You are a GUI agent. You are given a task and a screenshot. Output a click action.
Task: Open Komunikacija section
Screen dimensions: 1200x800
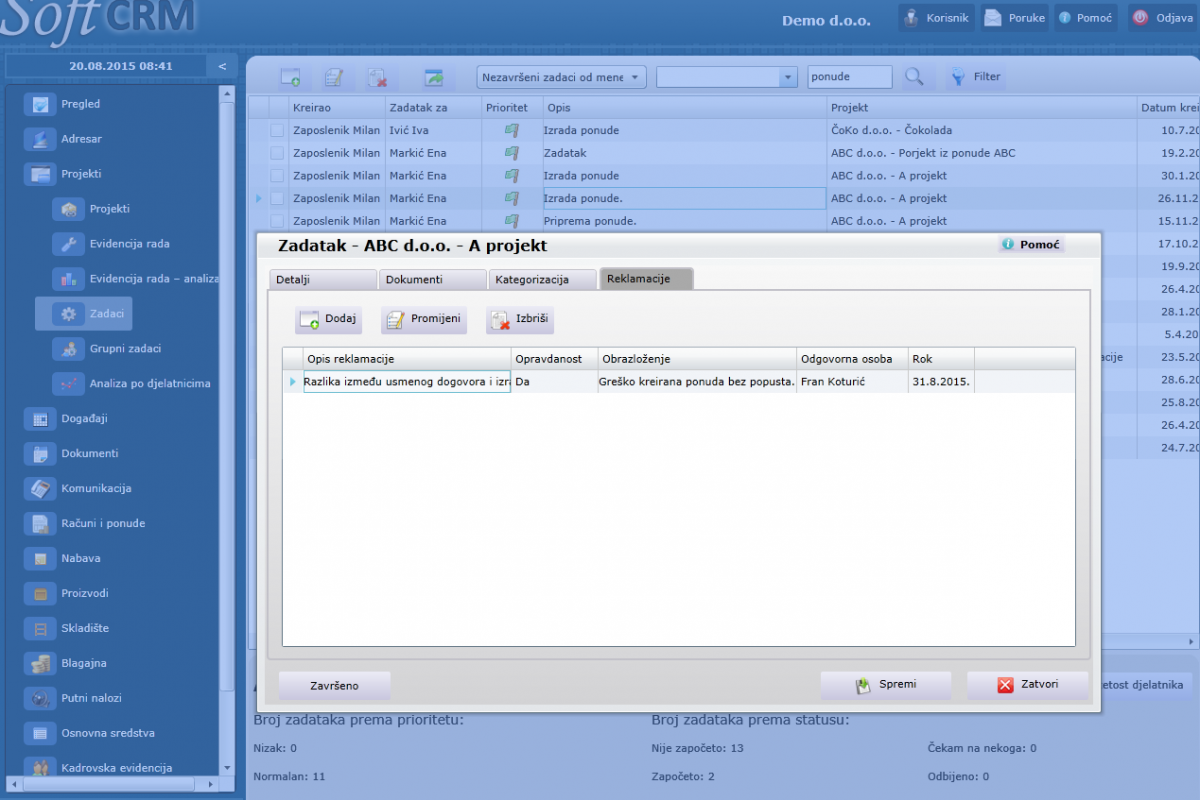(79, 489)
